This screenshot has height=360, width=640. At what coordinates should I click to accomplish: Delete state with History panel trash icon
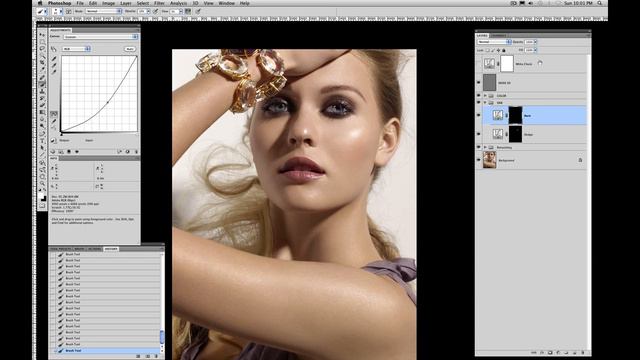(156, 356)
